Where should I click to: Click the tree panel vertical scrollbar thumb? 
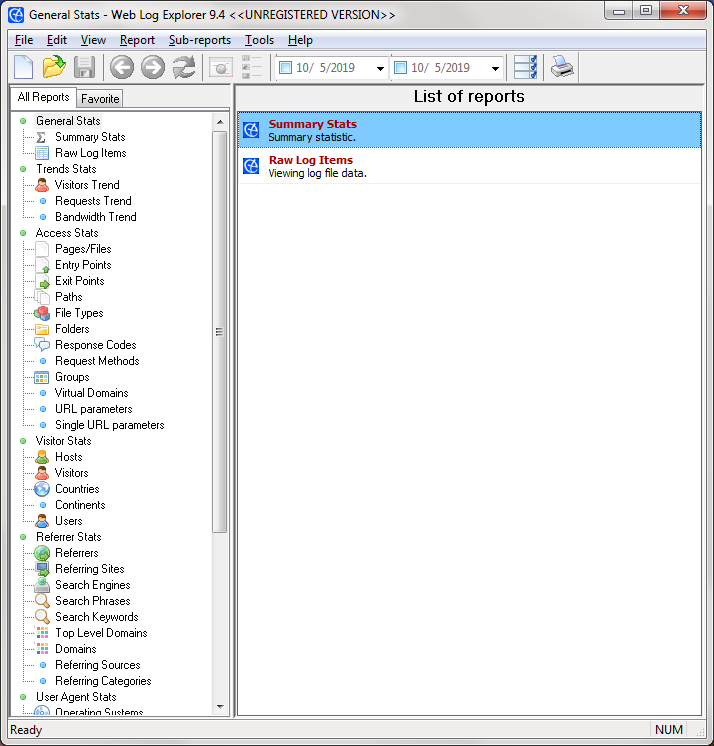(x=219, y=332)
